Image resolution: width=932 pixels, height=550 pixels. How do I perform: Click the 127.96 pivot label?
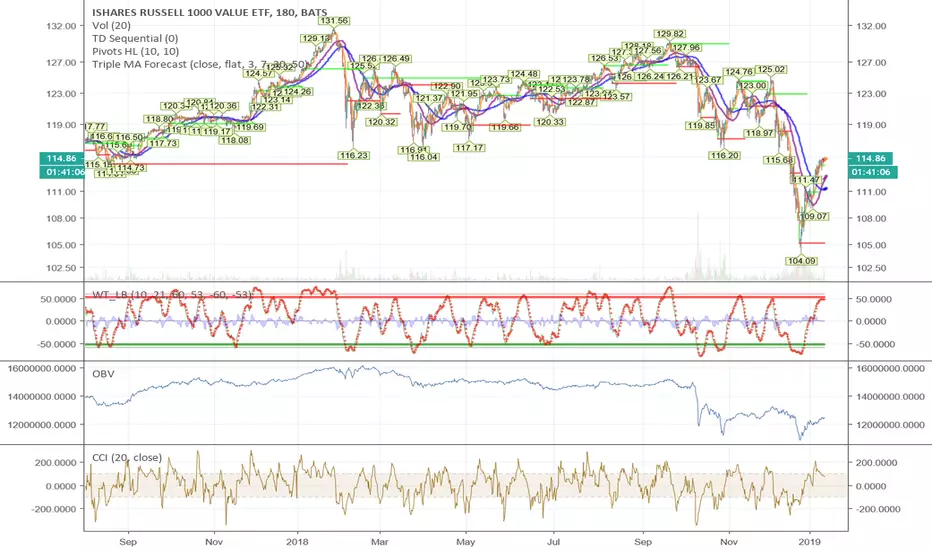(686, 48)
